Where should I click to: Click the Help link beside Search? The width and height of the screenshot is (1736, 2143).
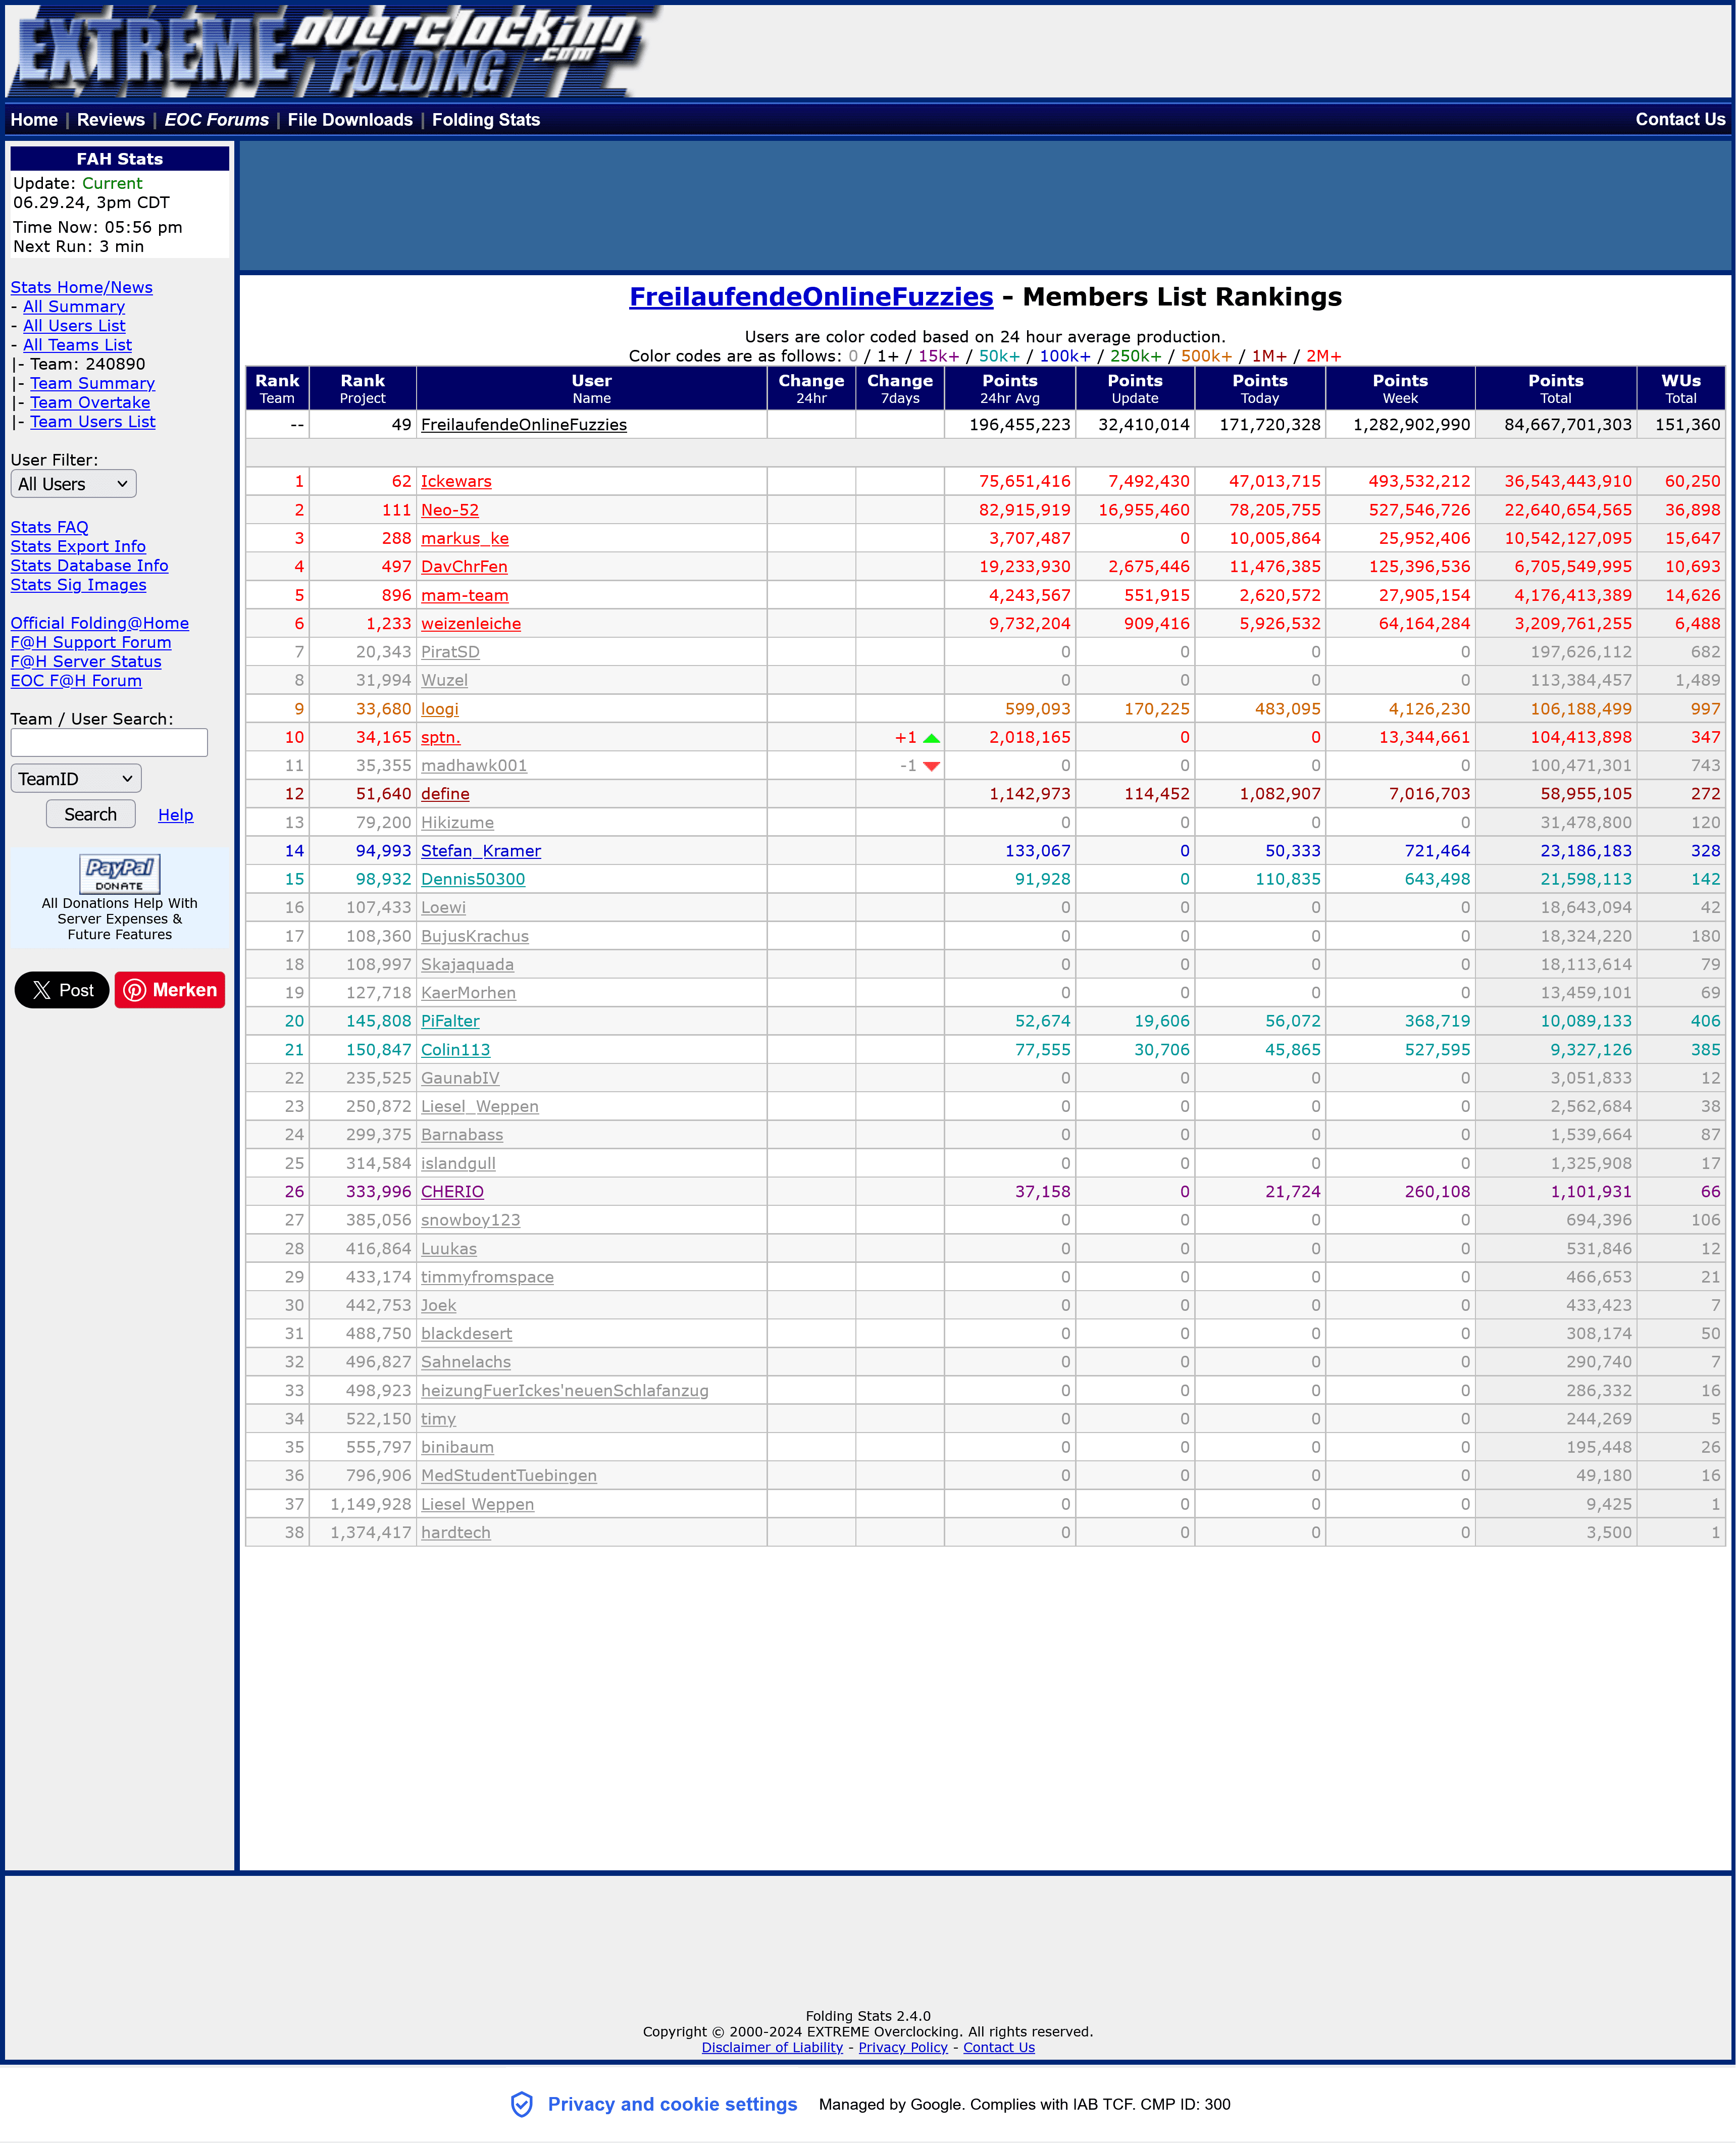coord(175,815)
